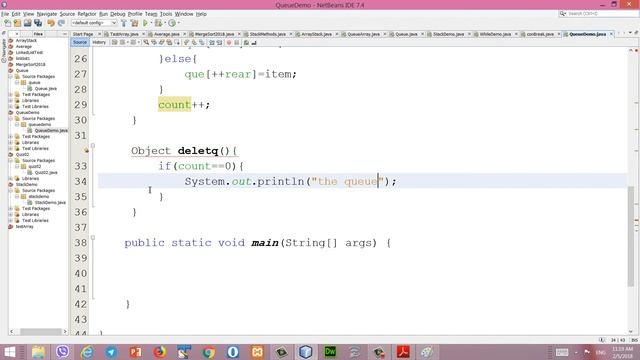Screen dimensions: 640x360
Task: Switch to the MergeSort2018.java tab
Action: (214, 34)
